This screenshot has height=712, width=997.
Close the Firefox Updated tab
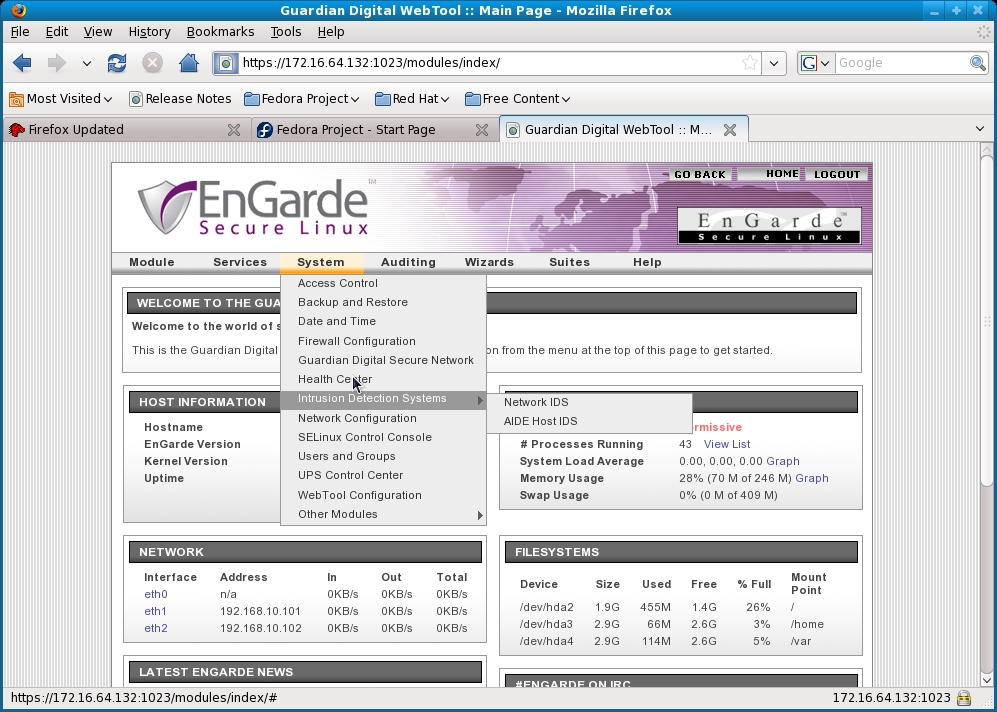(x=234, y=130)
